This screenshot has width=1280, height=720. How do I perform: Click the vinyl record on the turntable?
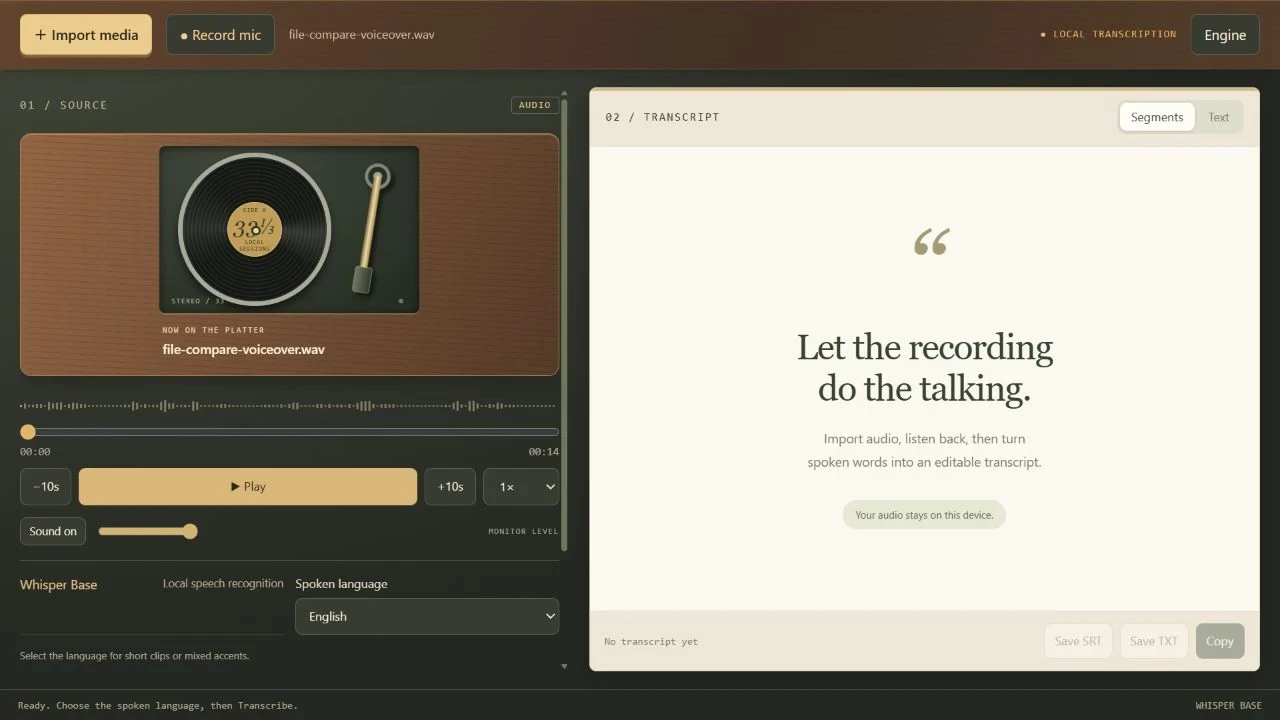255,229
